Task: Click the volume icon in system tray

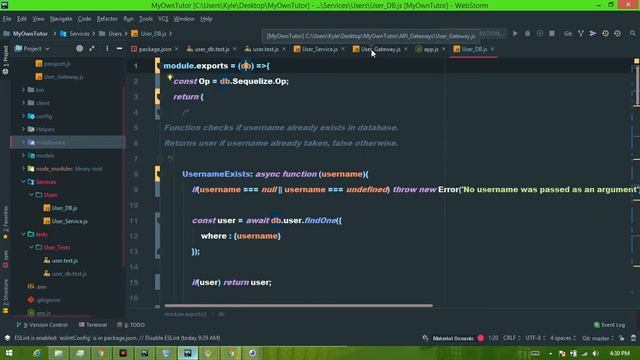Action: coord(596,353)
